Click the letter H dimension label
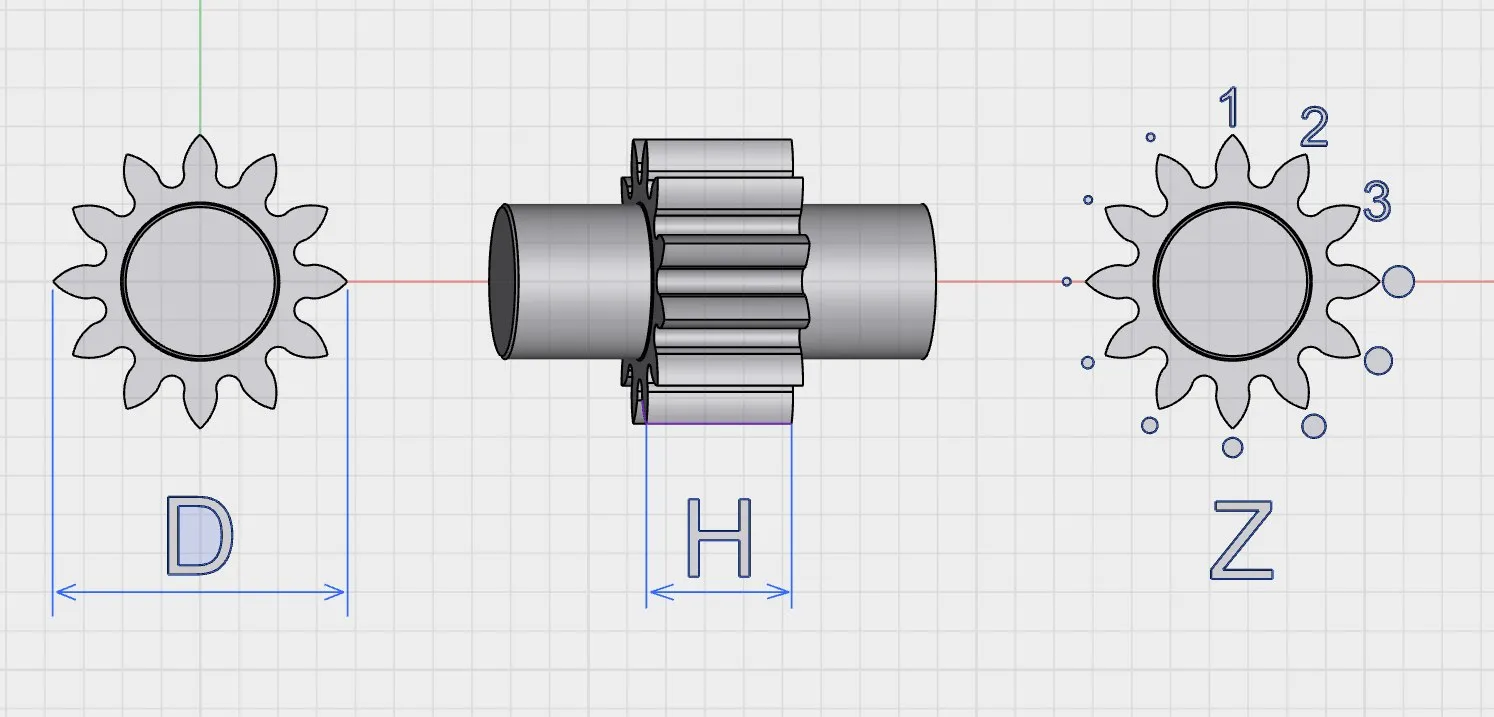Viewport: 1494px width, 717px height. (x=719, y=538)
